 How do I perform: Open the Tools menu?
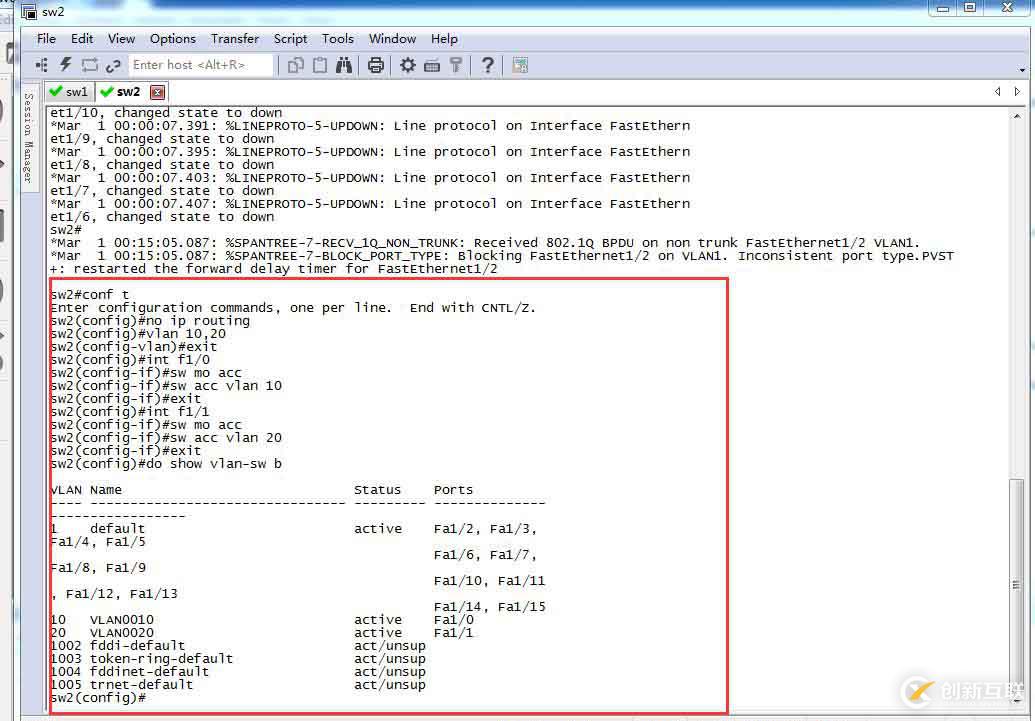(338, 38)
